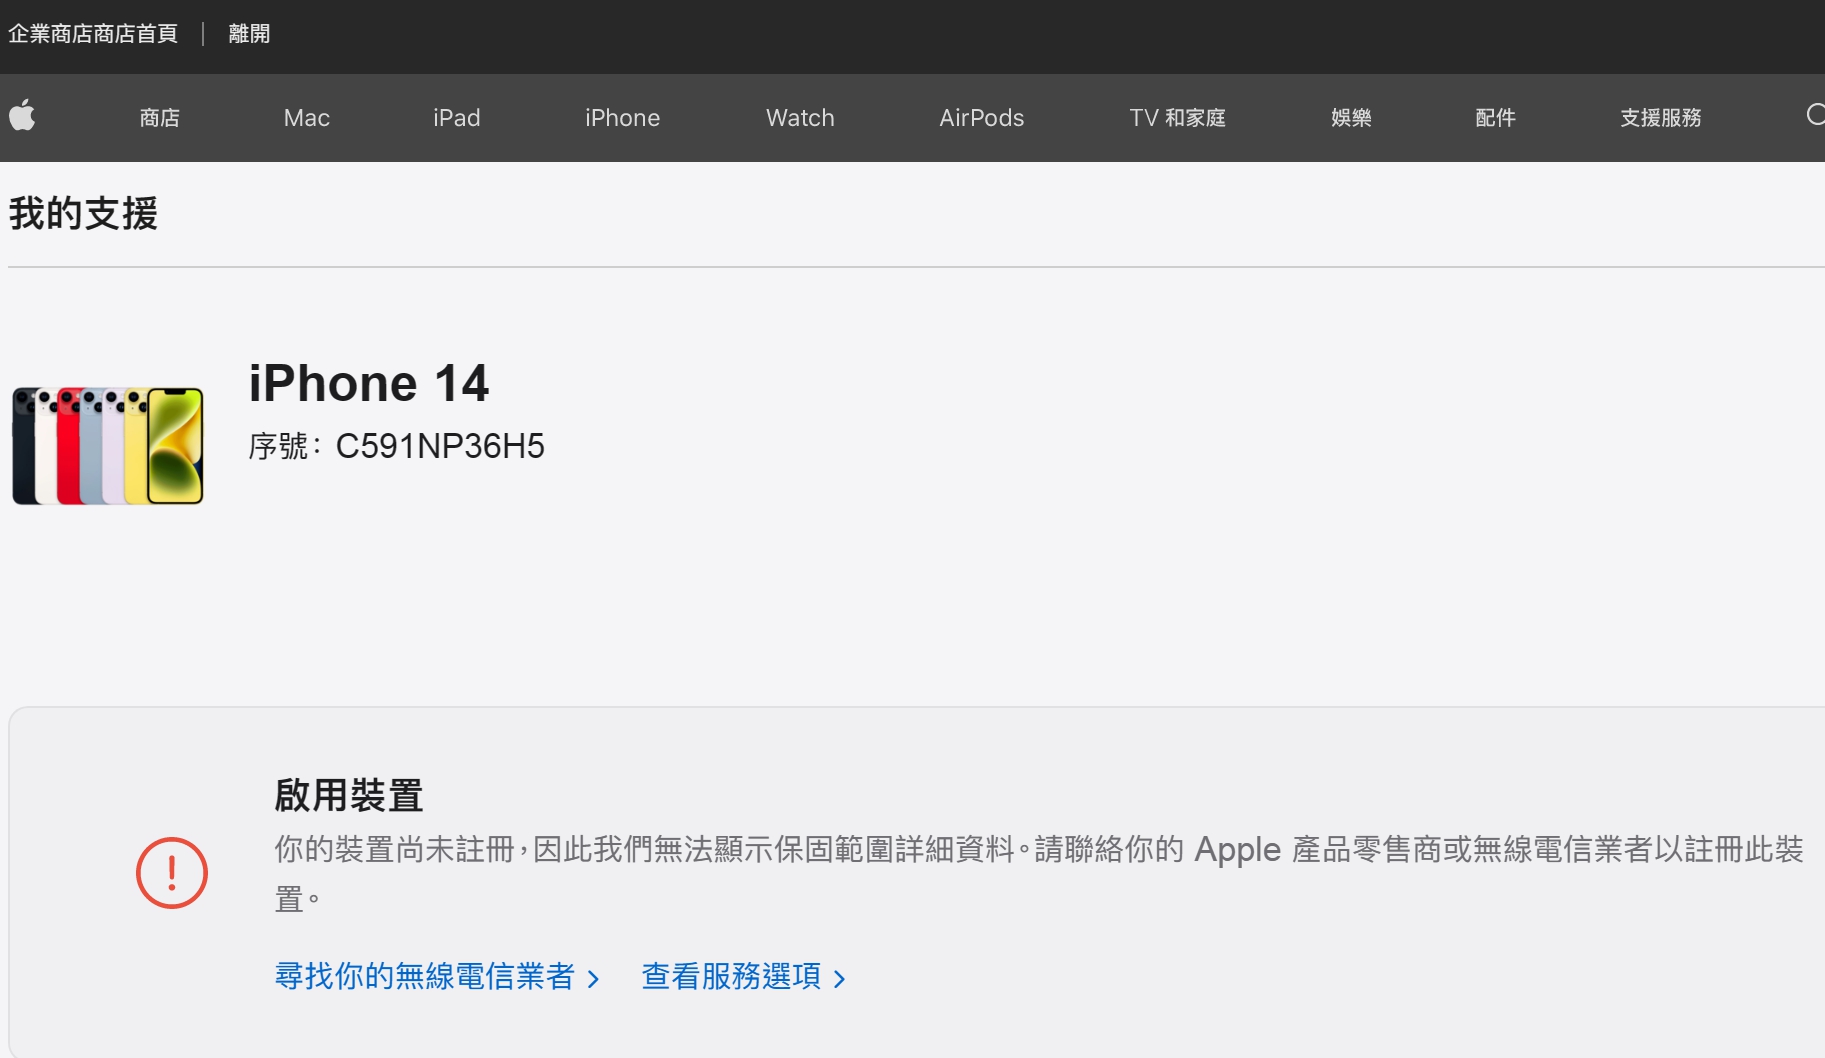
Task: Go to 企業商店商店首頁 link
Action: coord(93,34)
